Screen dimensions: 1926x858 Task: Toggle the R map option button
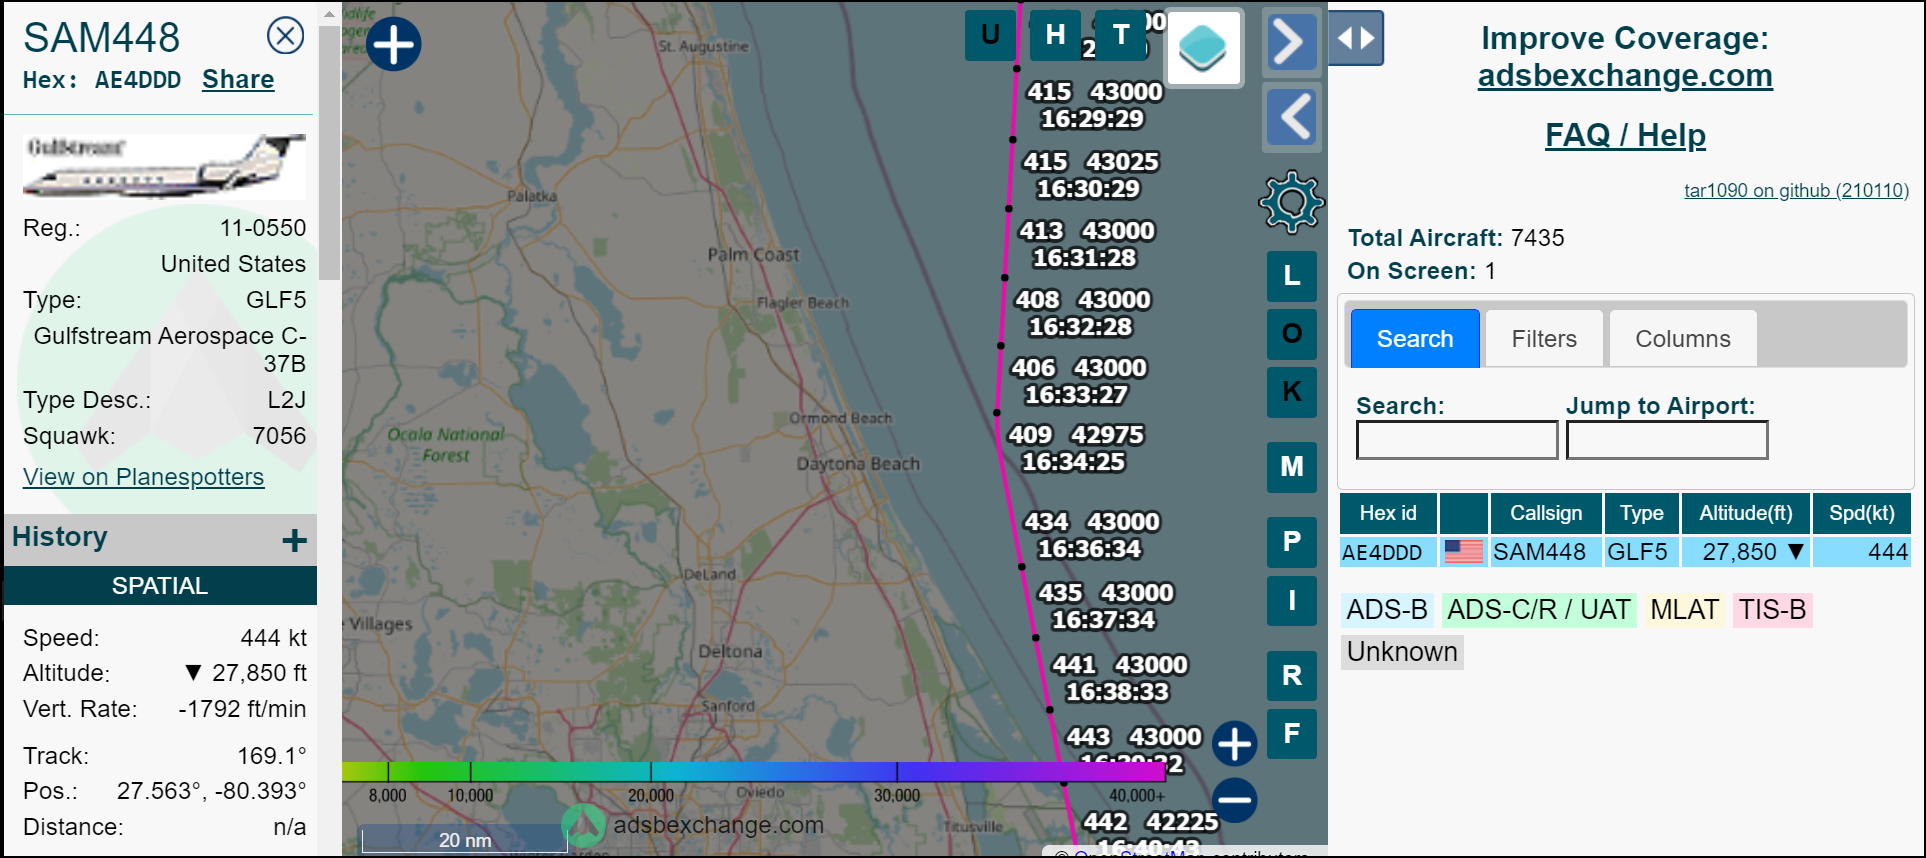1292,676
